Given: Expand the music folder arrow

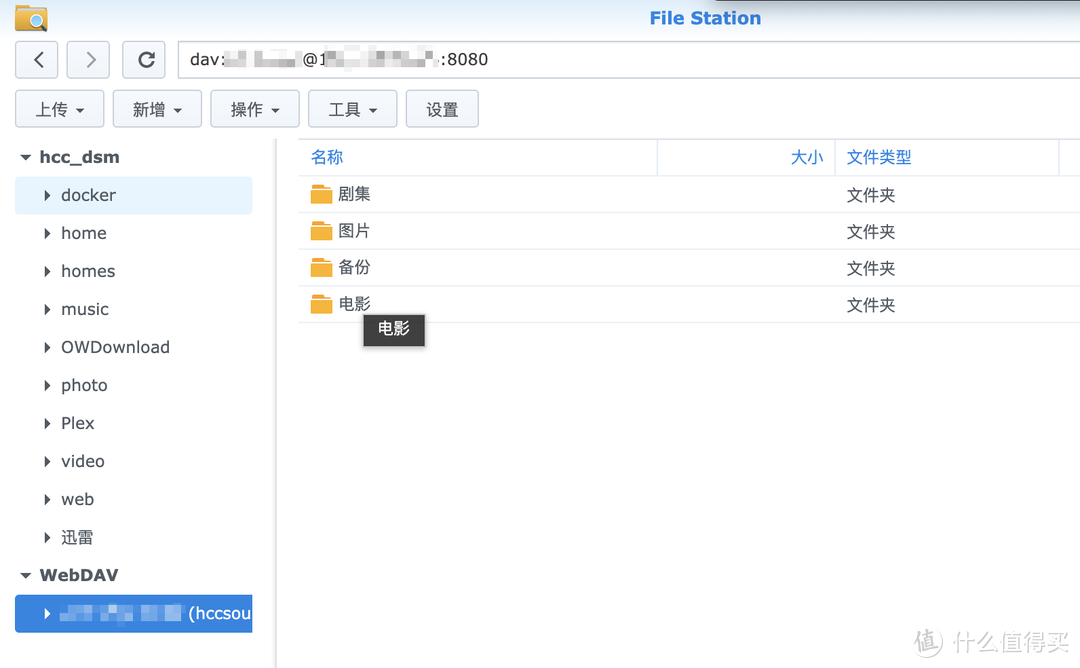Looking at the screenshot, I should click(47, 309).
